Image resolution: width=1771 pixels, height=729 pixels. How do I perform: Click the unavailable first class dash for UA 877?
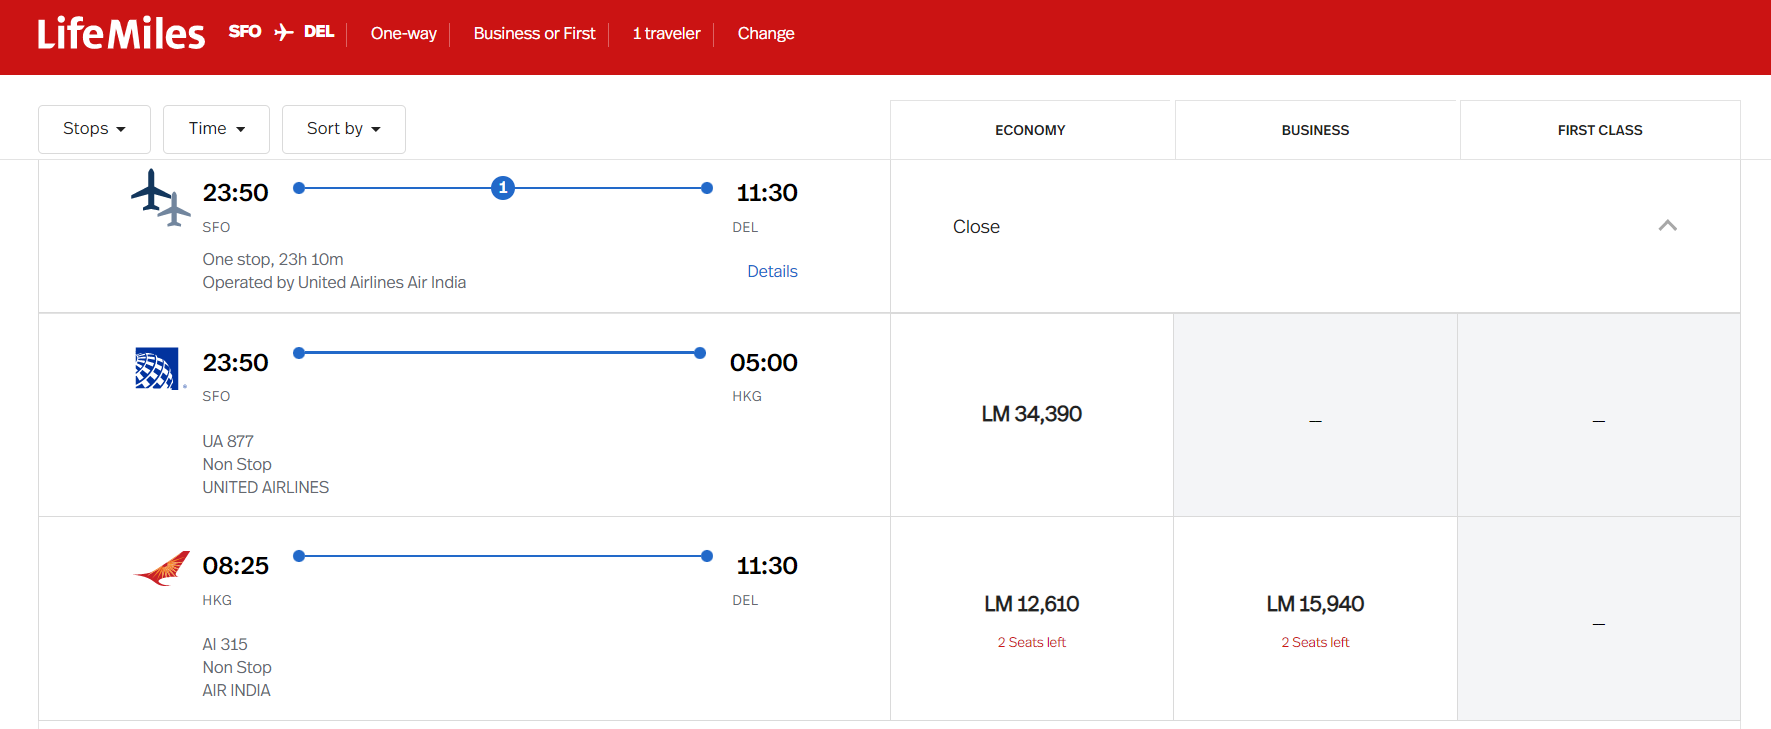(1599, 421)
